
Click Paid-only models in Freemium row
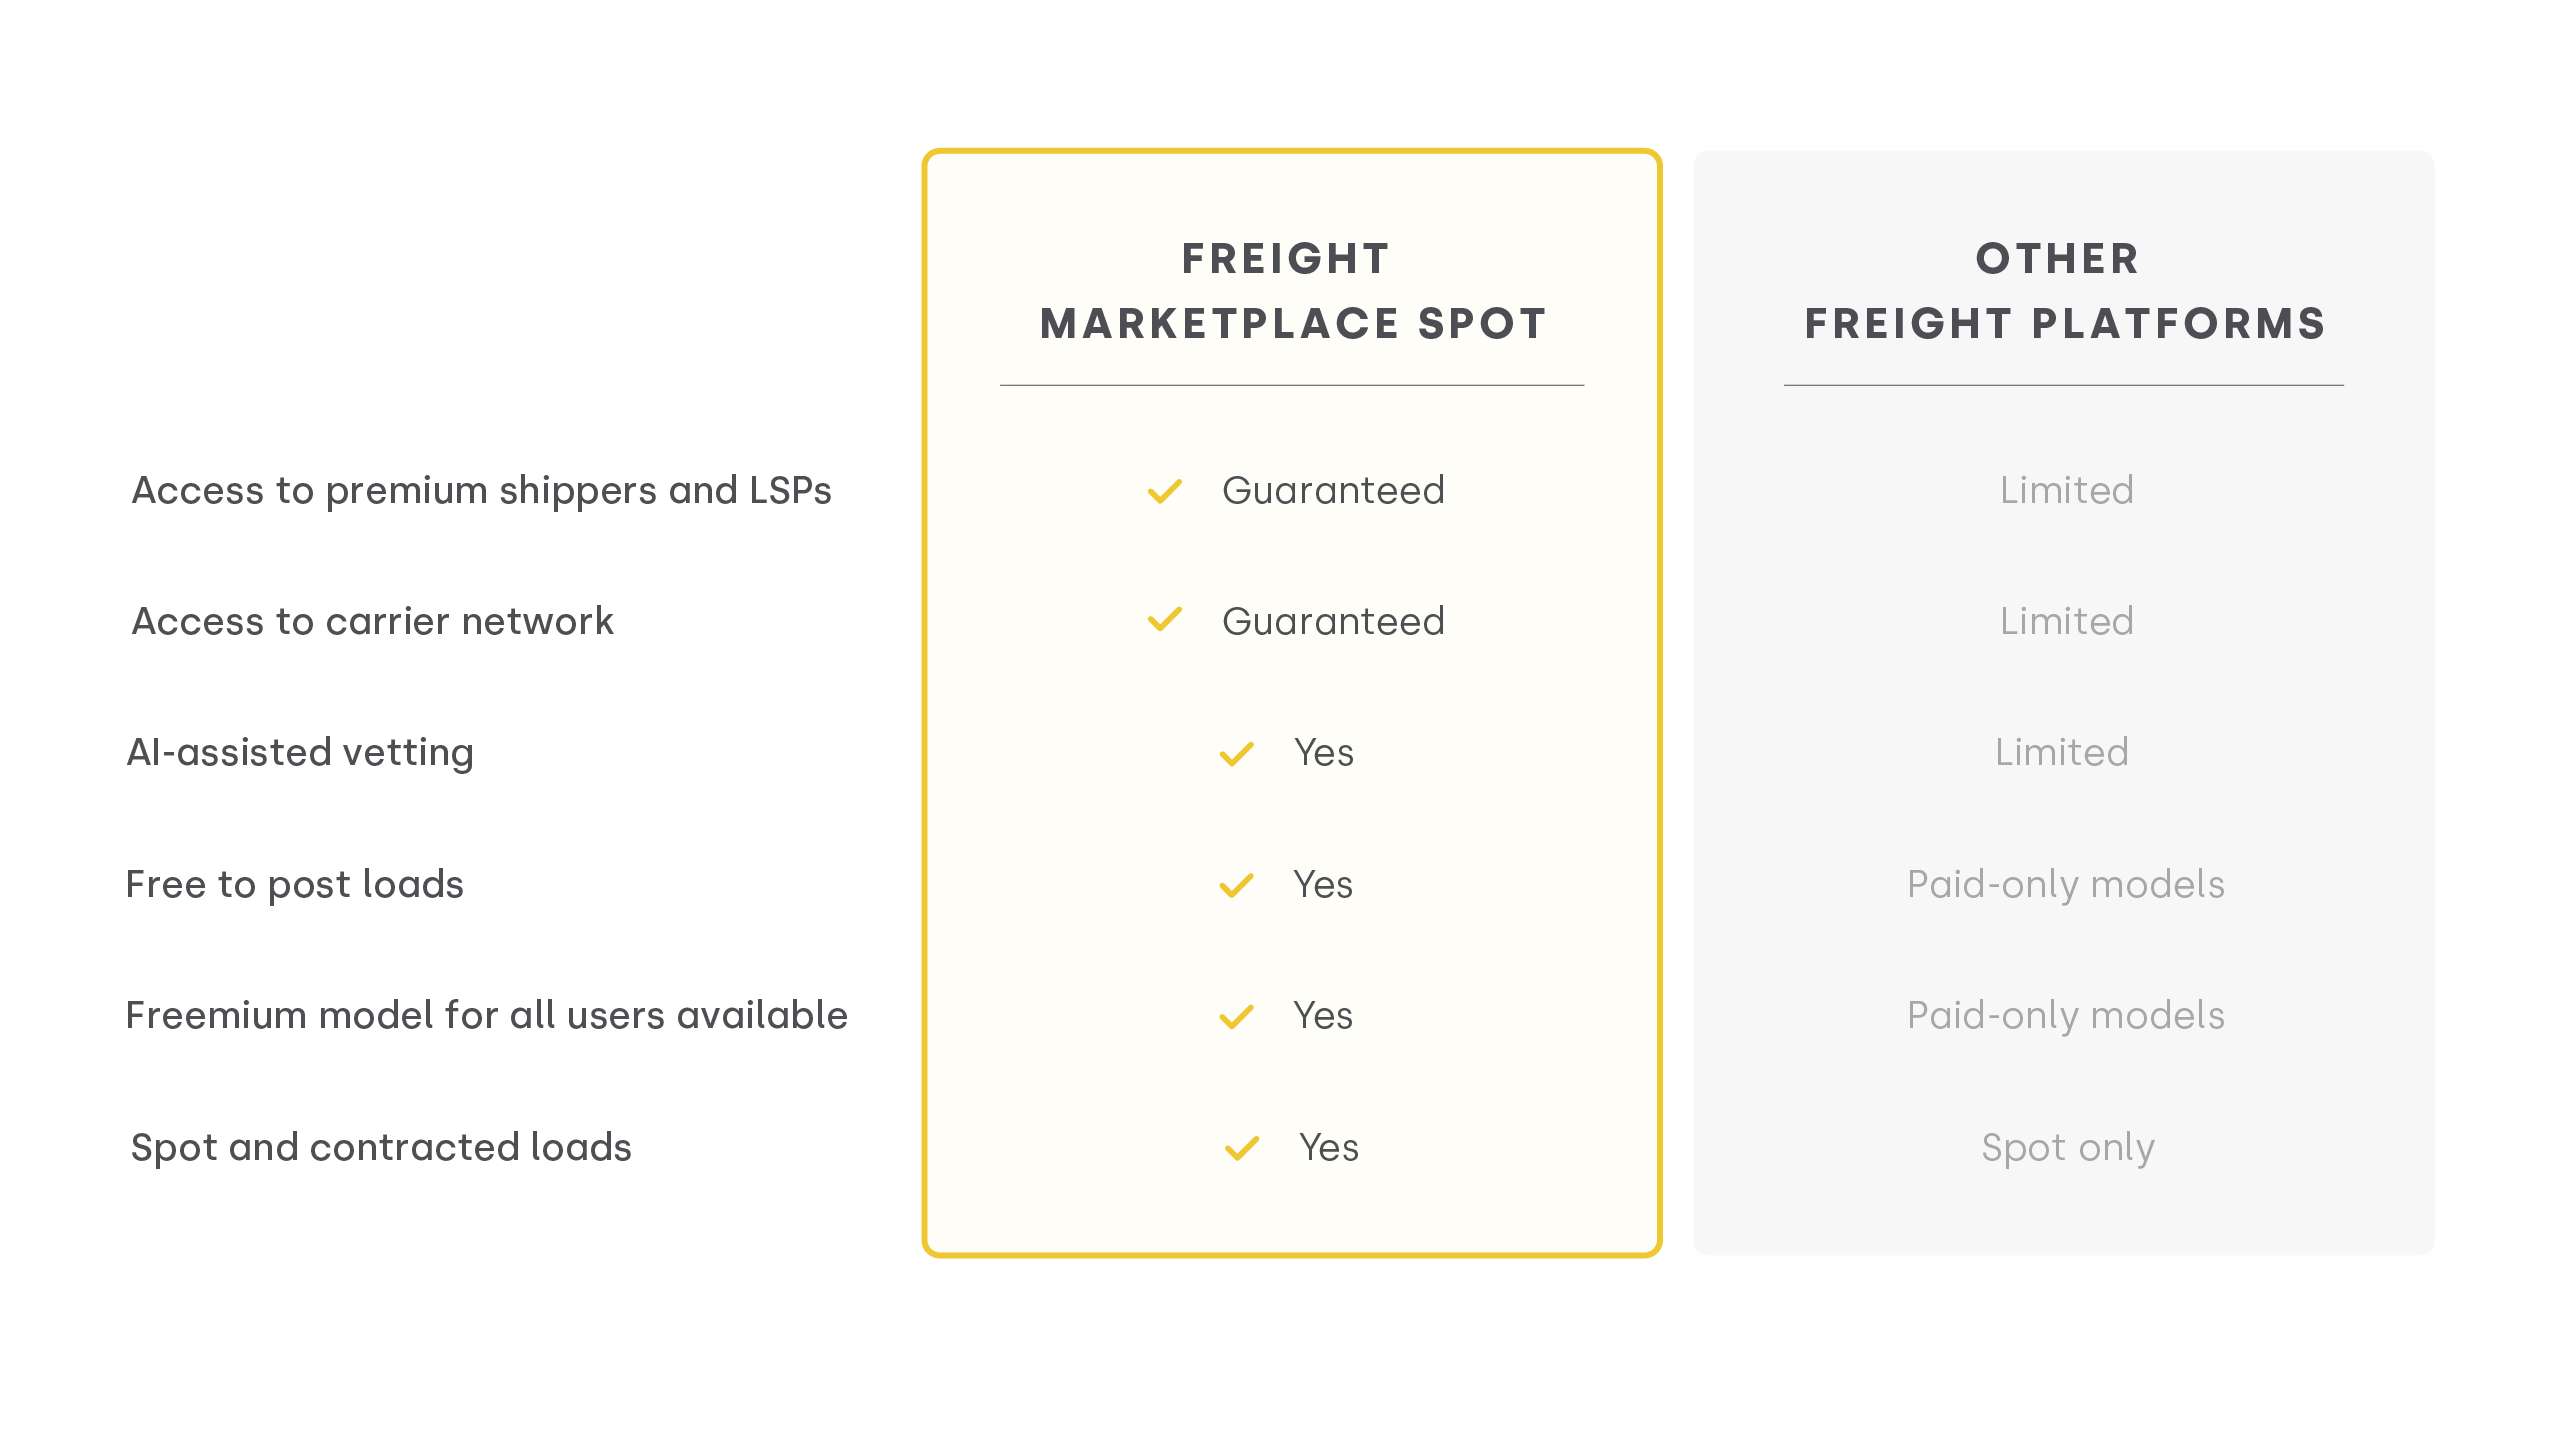(2065, 1016)
